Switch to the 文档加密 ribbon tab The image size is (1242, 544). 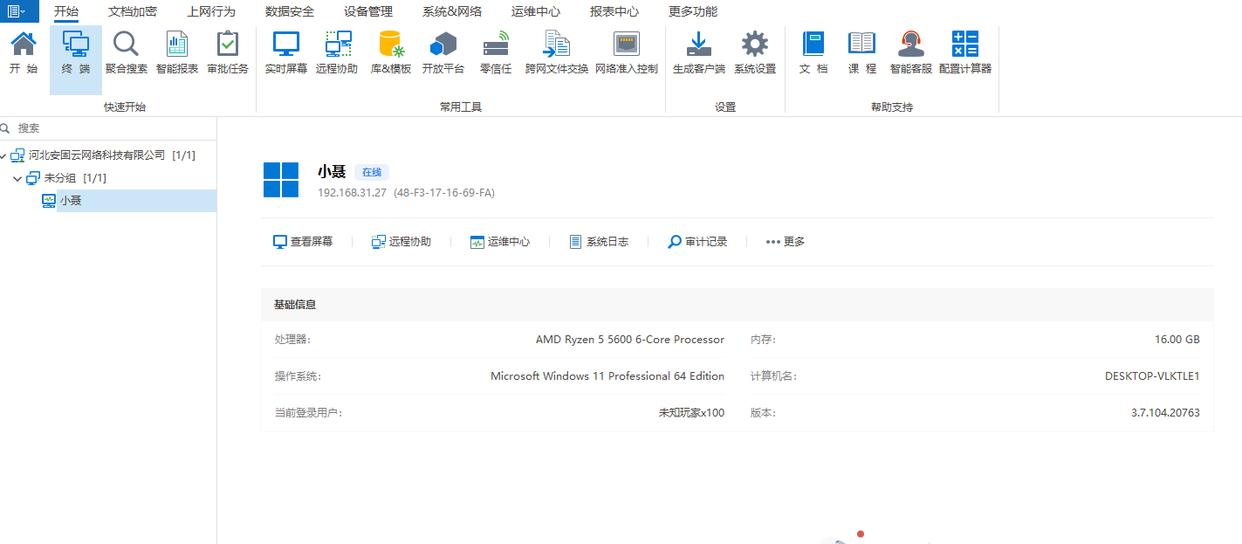coord(132,12)
